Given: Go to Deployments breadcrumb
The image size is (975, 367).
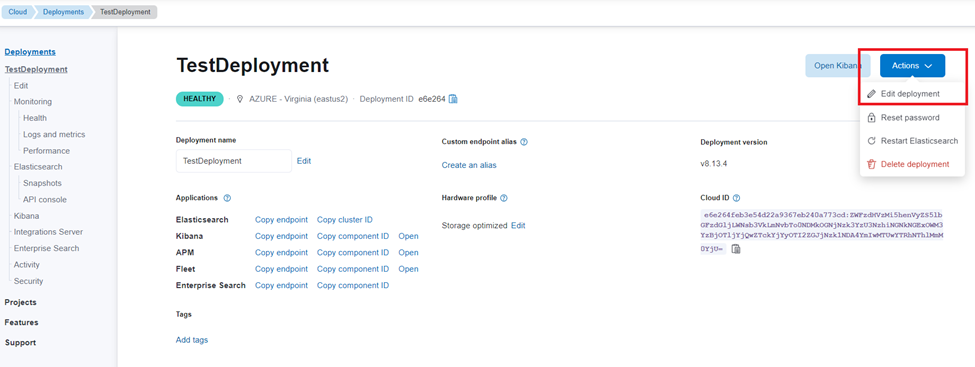Looking at the screenshot, I should click(63, 12).
